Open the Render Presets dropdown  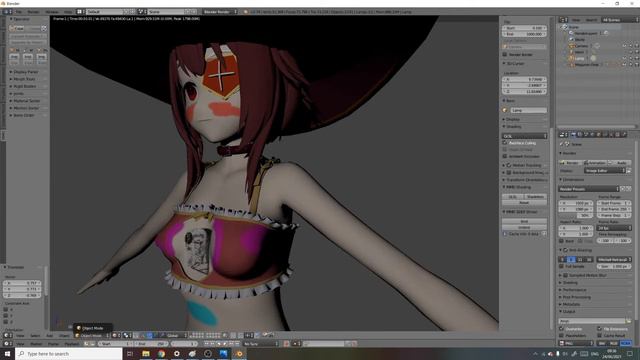click(x=589, y=189)
